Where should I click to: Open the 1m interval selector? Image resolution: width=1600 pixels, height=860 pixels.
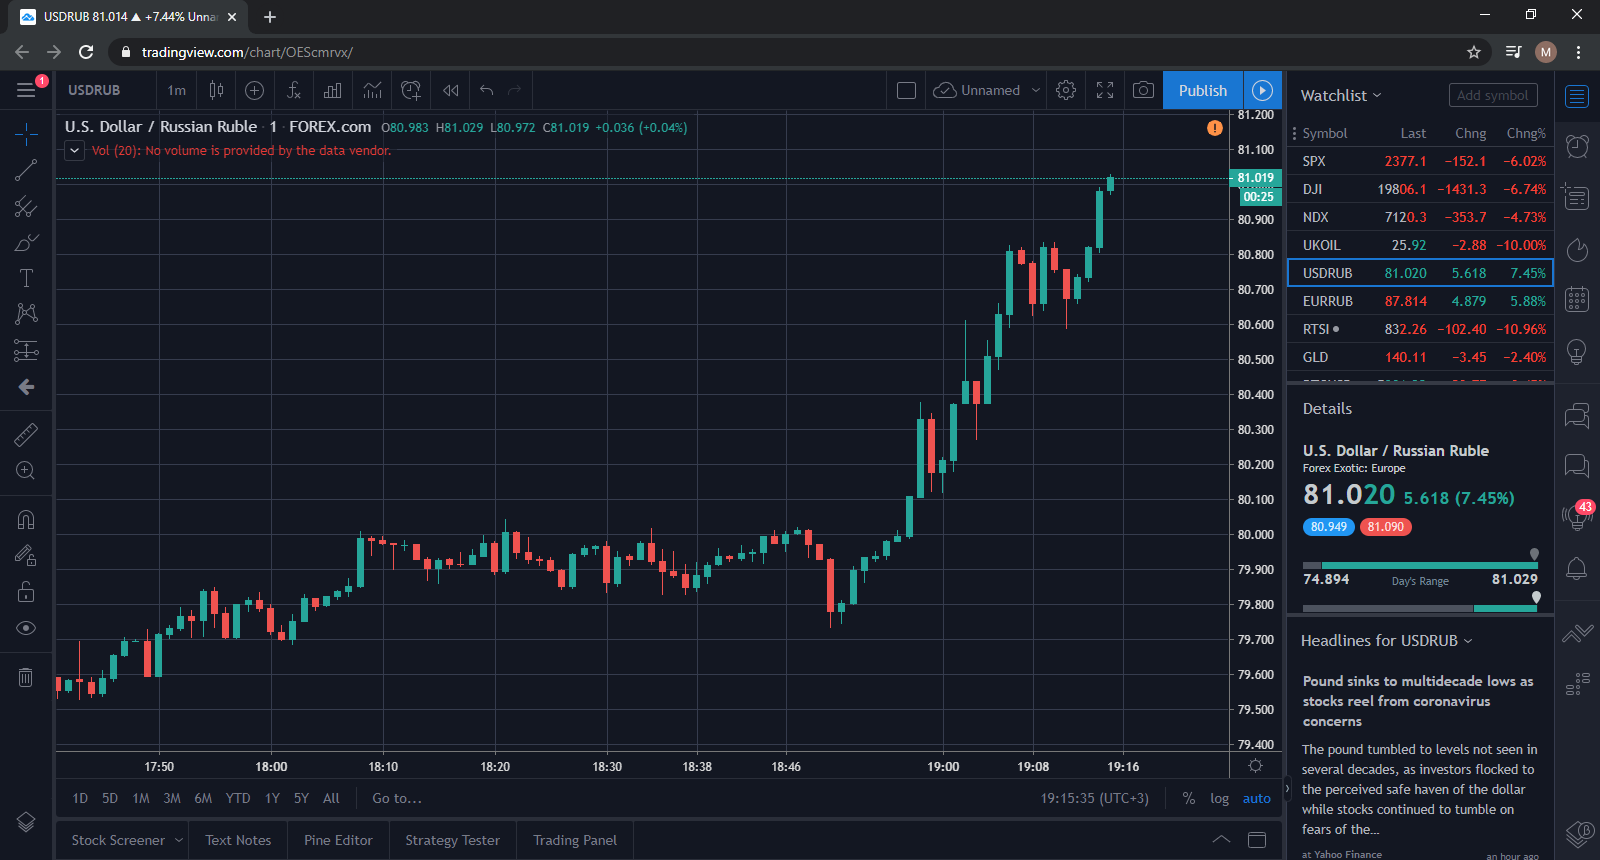[177, 90]
